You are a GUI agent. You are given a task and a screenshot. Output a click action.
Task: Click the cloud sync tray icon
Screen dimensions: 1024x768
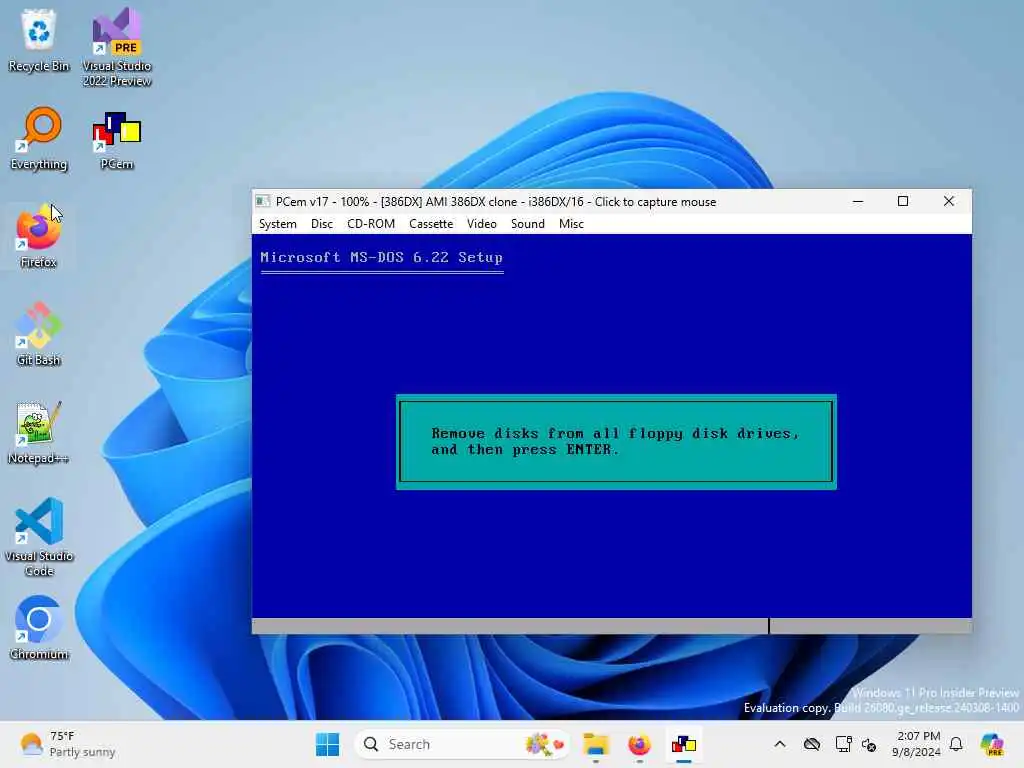pyautogui.click(x=812, y=744)
